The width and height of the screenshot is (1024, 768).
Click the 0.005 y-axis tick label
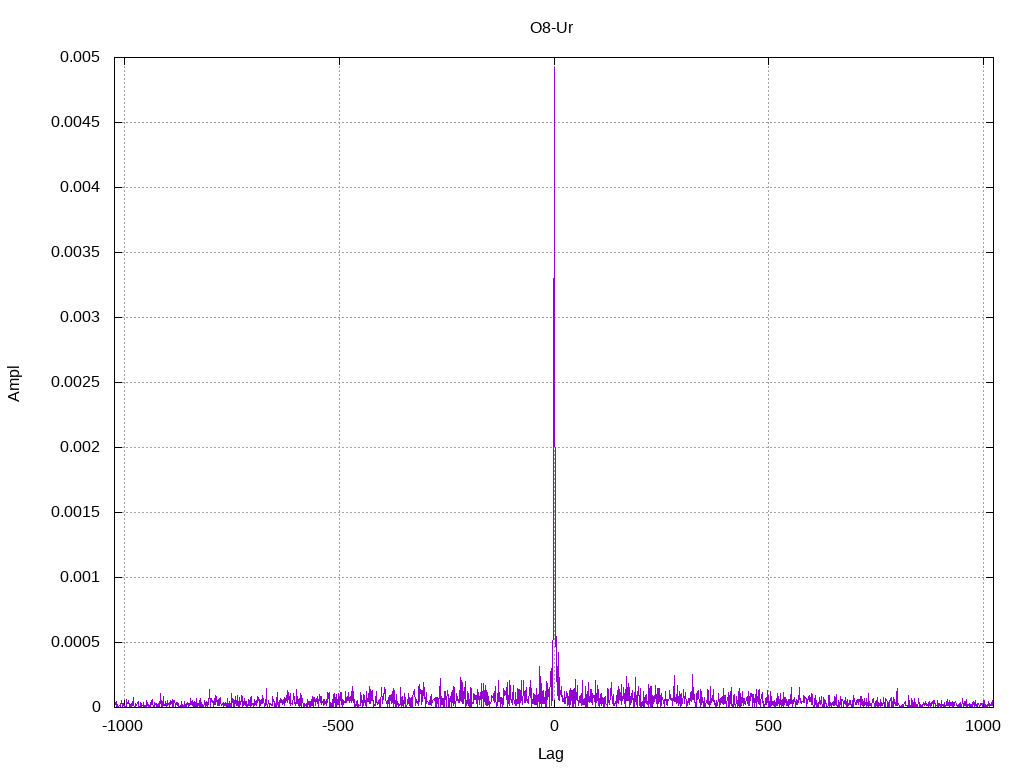pos(80,57)
